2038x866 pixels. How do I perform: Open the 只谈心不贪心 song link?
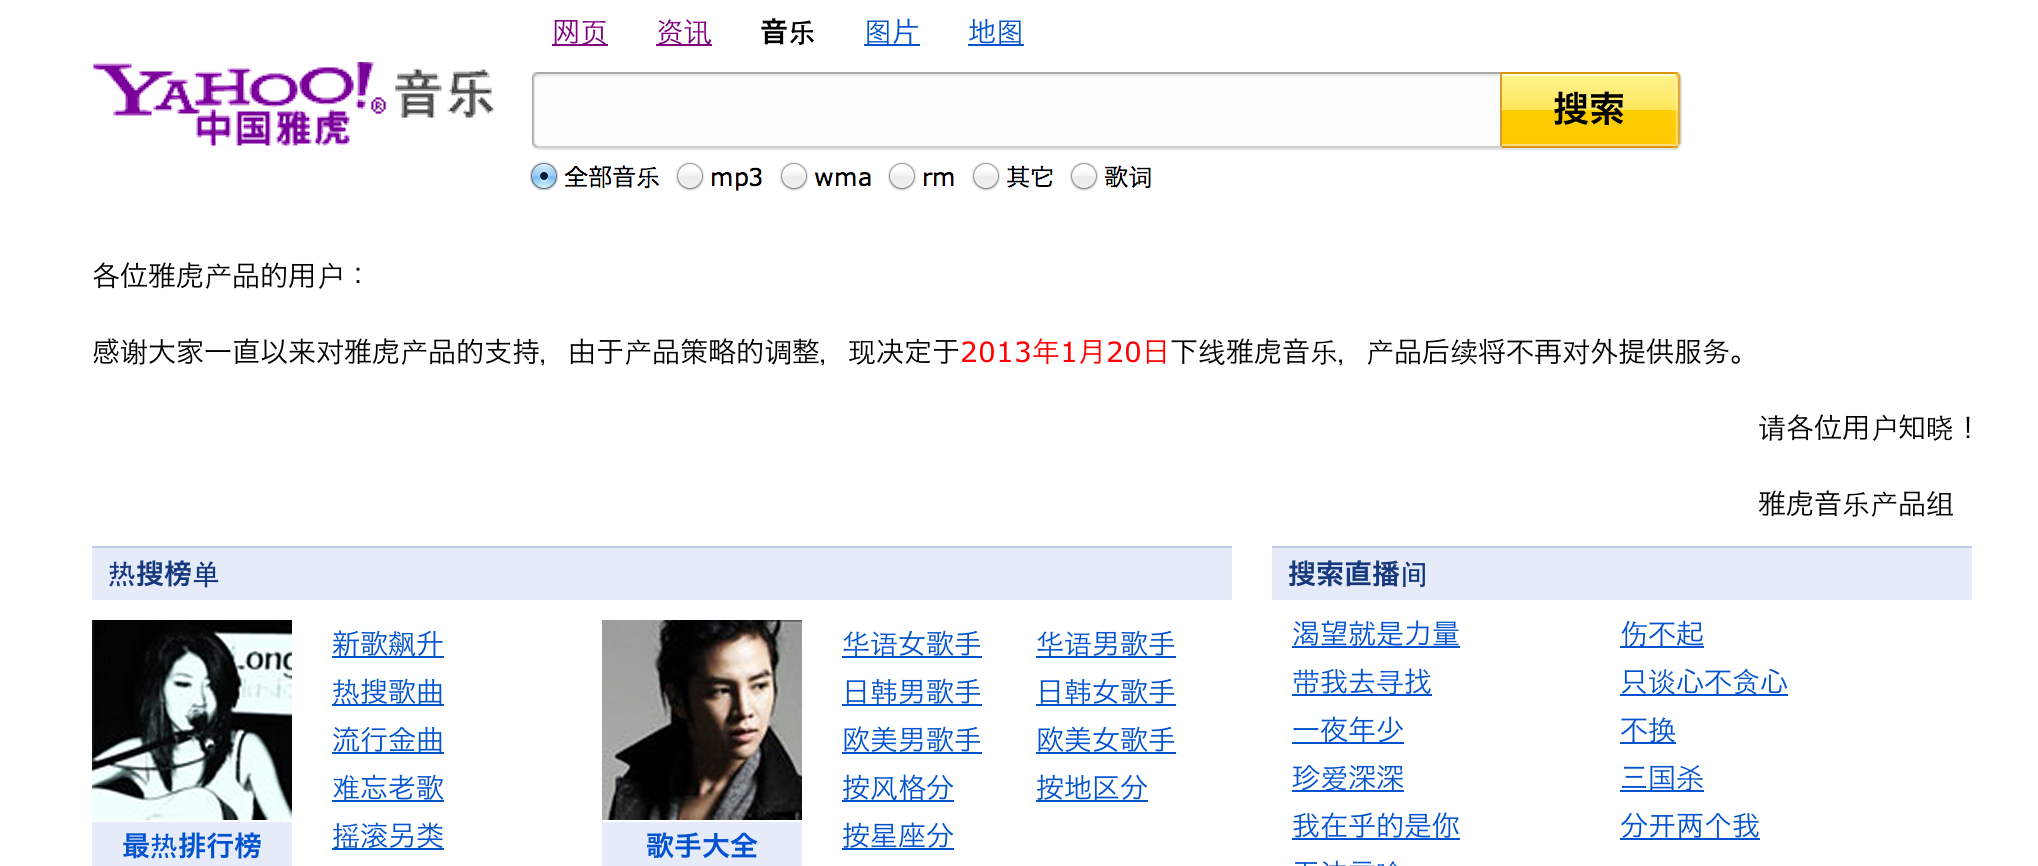(x=1704, y=682)
